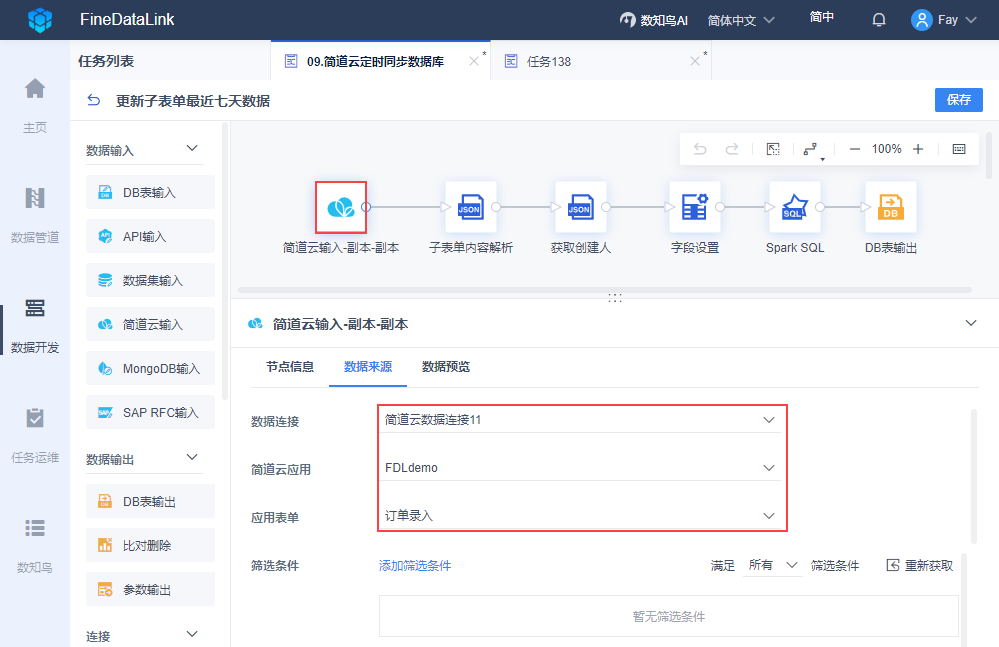
Task: Select the 子表单内容解析 JSON node
Action: 470,207
